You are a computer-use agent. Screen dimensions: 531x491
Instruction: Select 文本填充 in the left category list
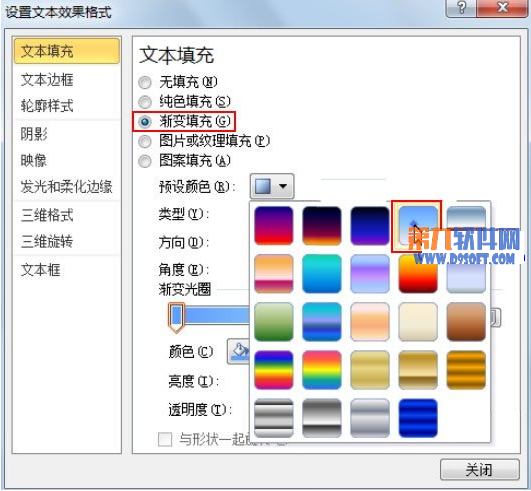click(x=67, y=51)
